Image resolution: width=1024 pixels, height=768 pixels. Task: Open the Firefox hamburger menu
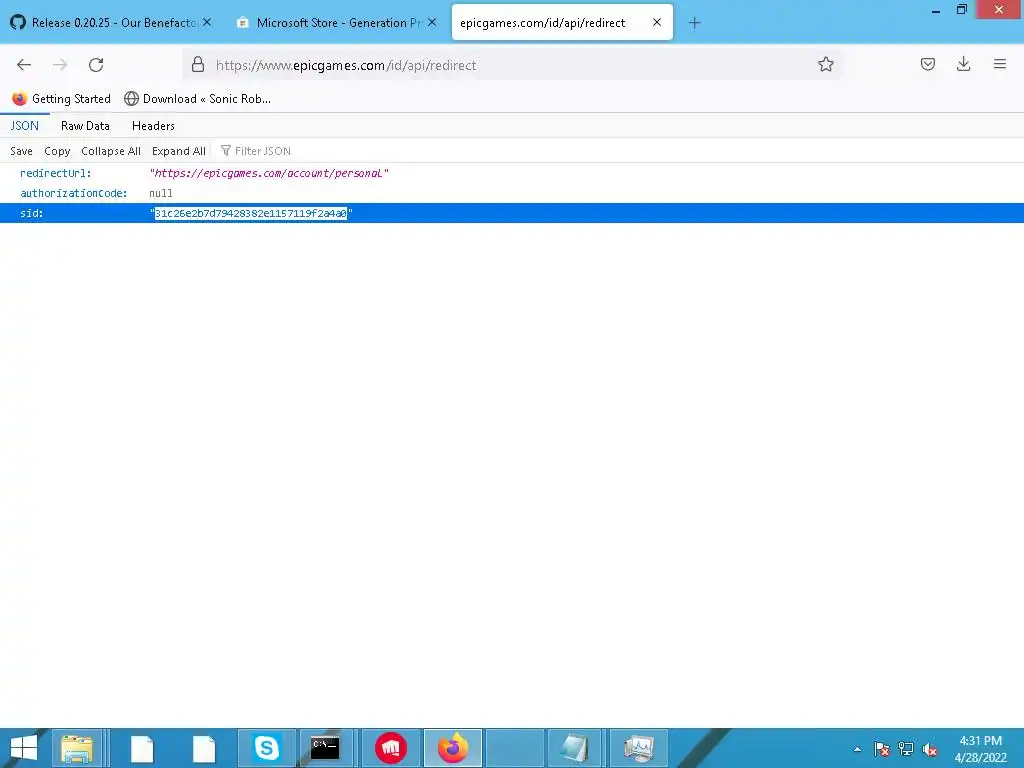coord(1000,64)
